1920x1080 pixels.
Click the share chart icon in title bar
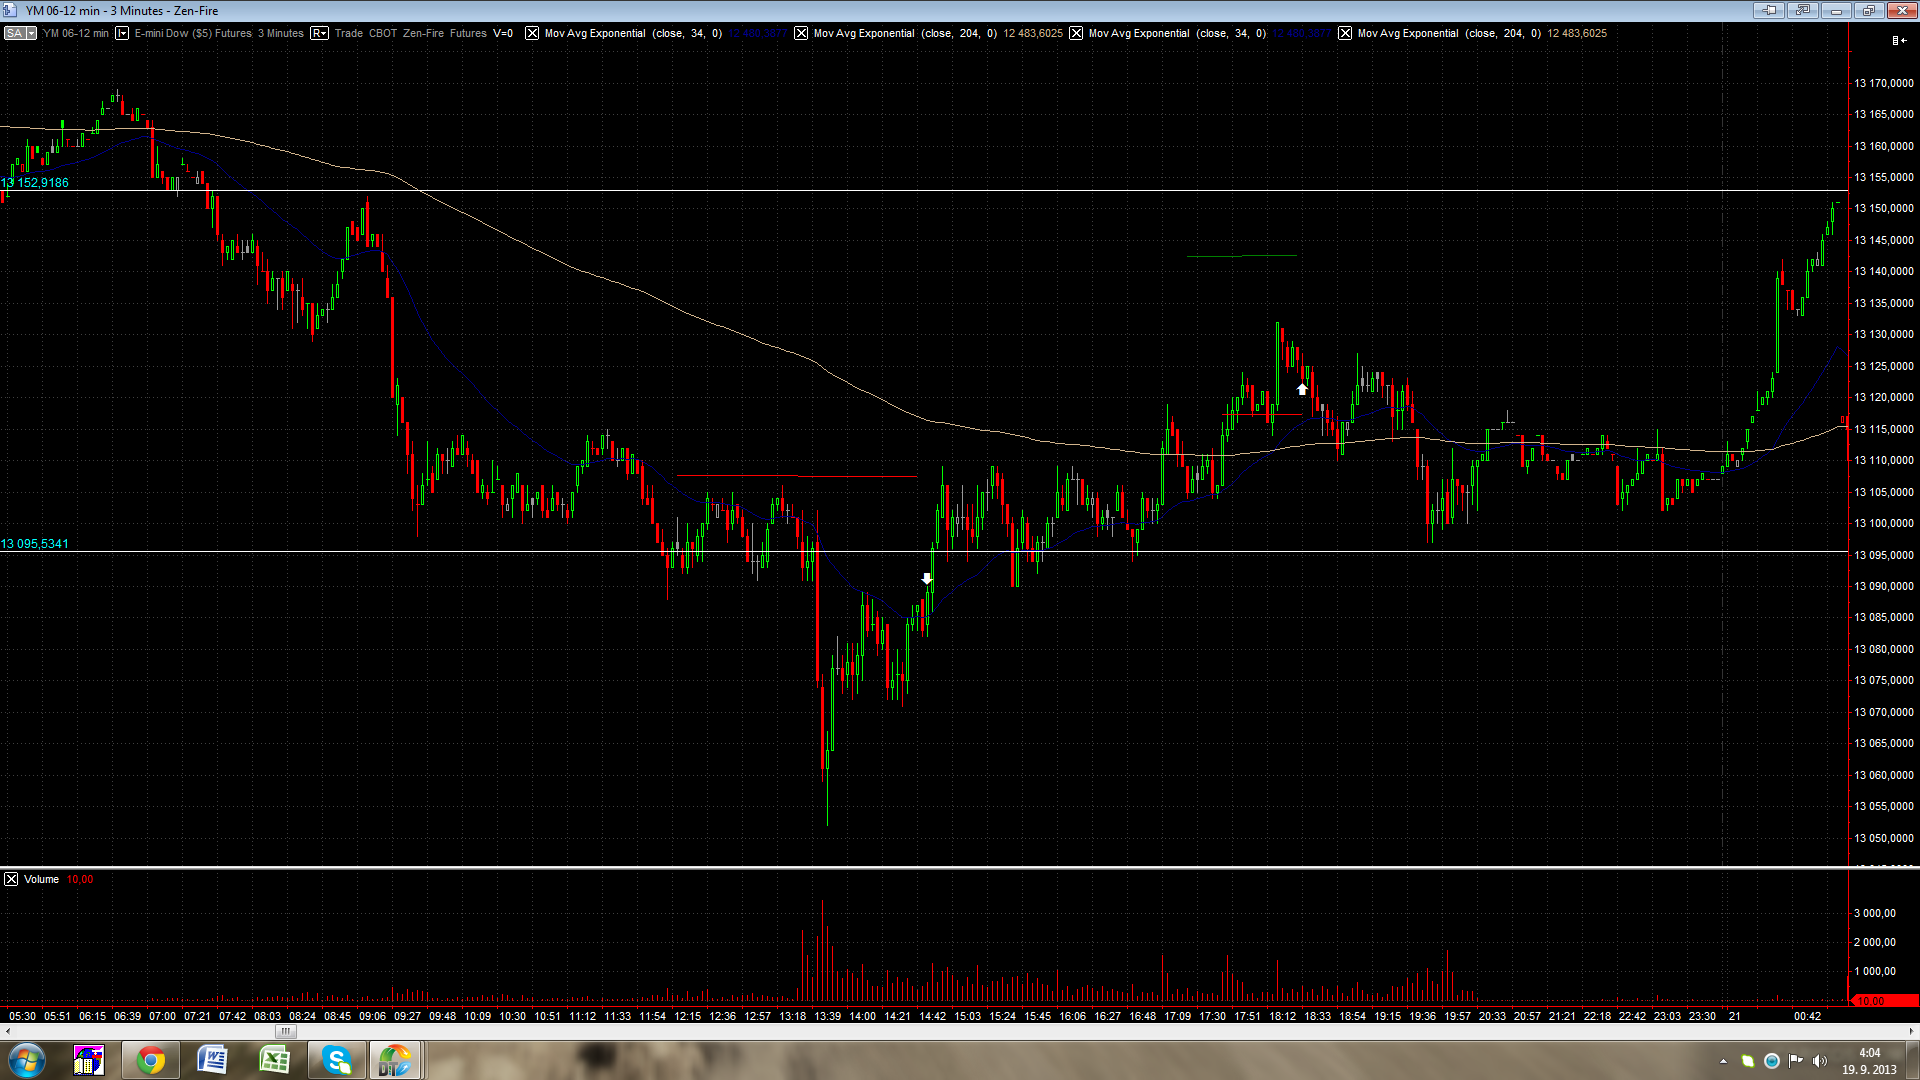click(1802, 10)
